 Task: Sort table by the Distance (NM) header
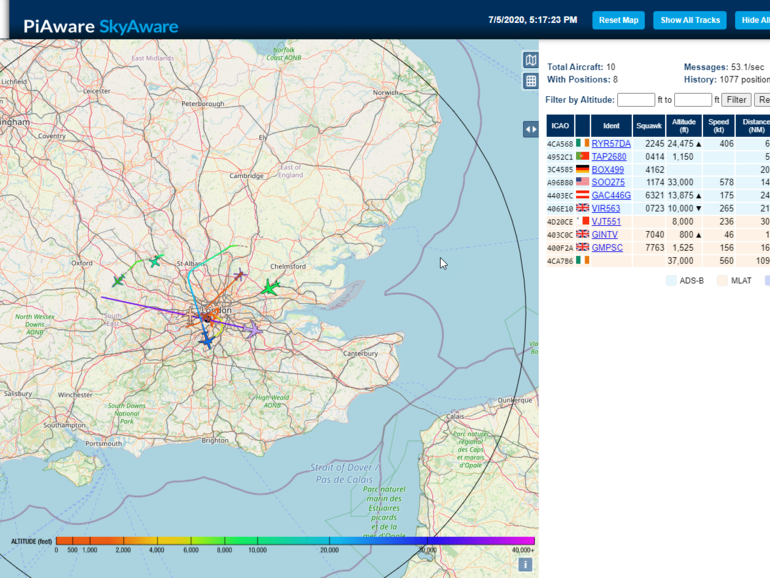pyautogui.click(x=753, y=126)
